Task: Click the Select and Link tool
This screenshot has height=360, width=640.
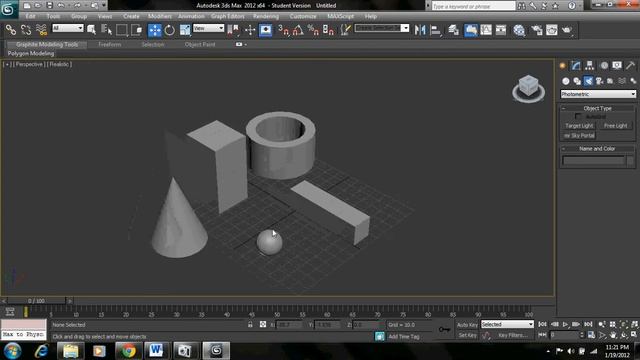Action: pyautogui.click(x=11, y=30)
